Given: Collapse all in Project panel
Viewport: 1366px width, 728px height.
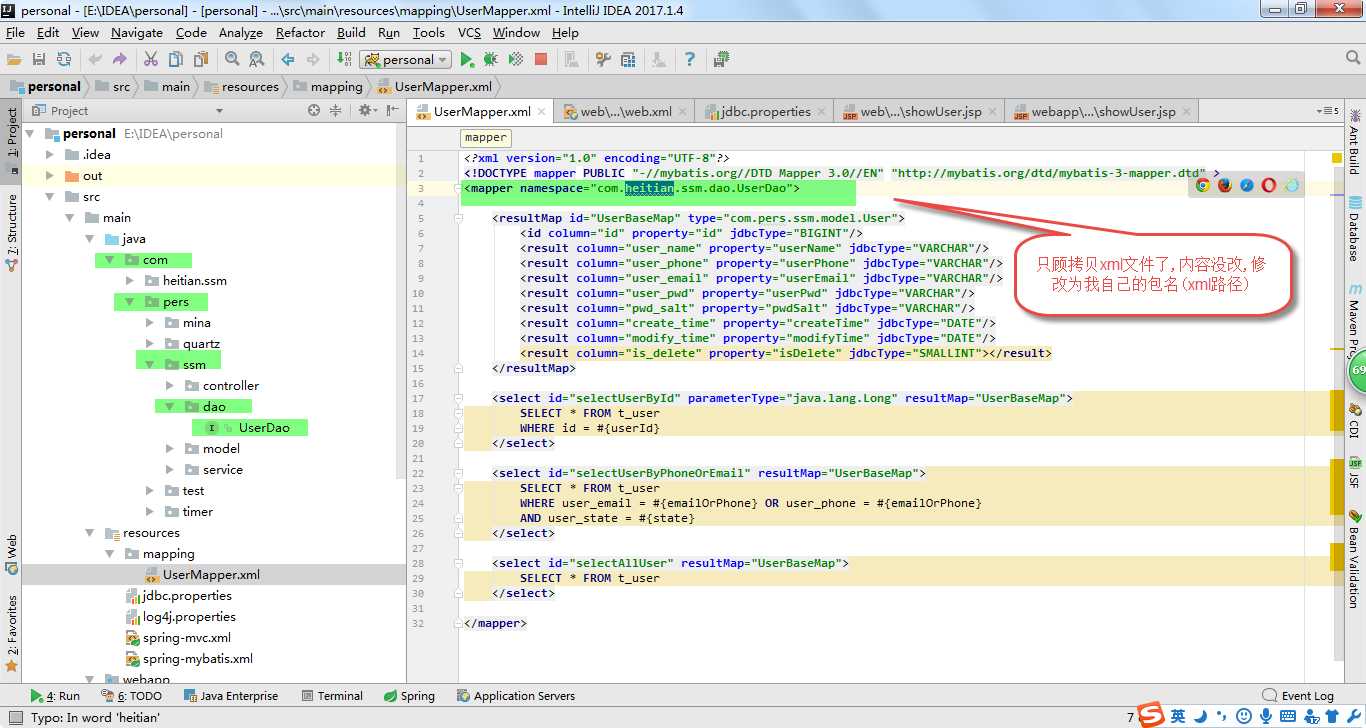Looking at the screenshot, I should pyautogui.click(x=337, y=111).
